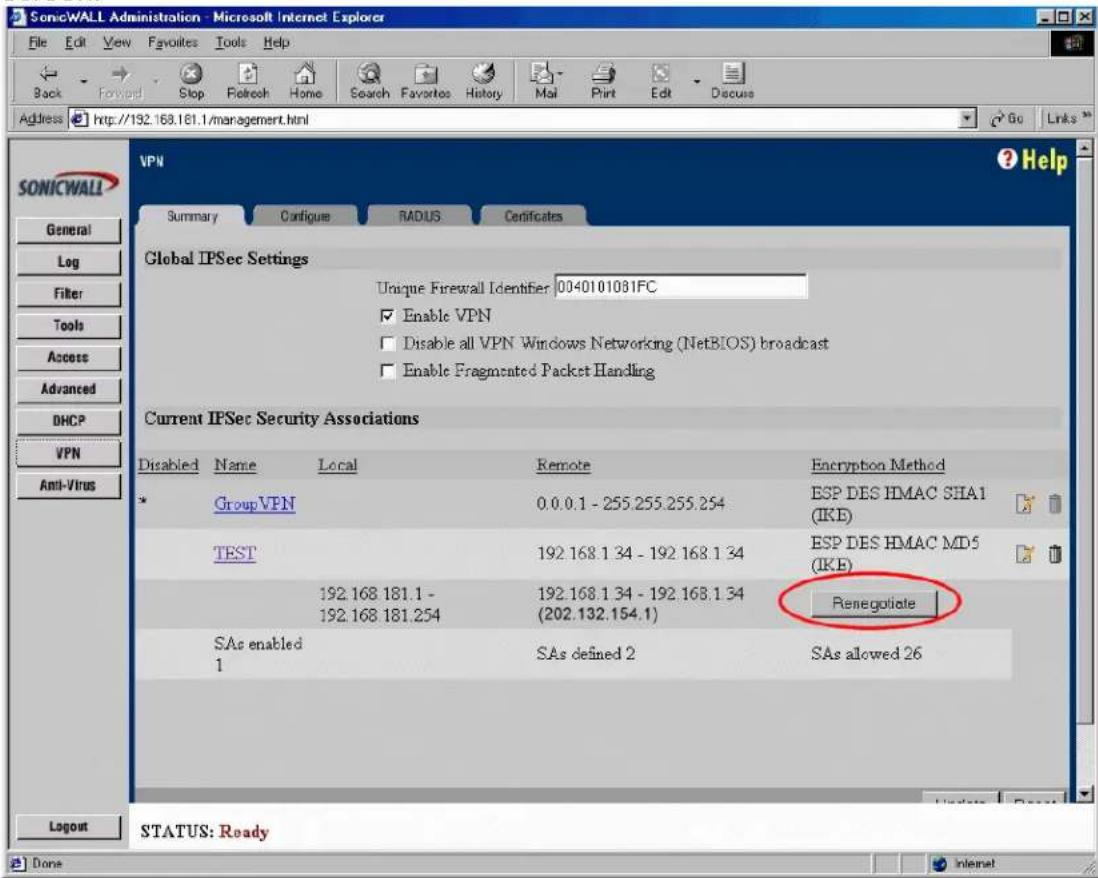Check Enable Fragmented Packet Handling
The image size is (1098, 878).
(x=387, y=370)
